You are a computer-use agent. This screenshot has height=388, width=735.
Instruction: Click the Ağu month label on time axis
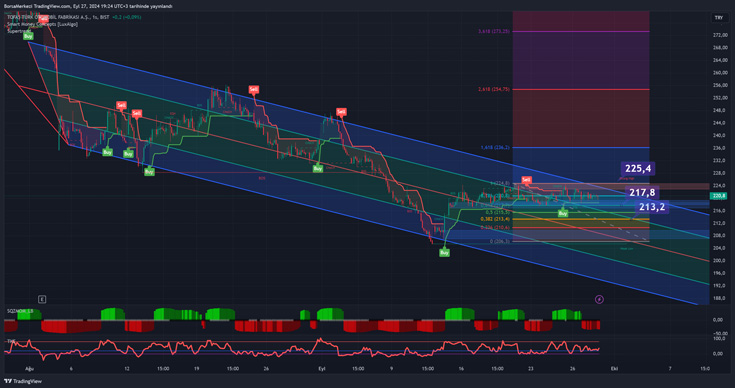coord(30,369)
